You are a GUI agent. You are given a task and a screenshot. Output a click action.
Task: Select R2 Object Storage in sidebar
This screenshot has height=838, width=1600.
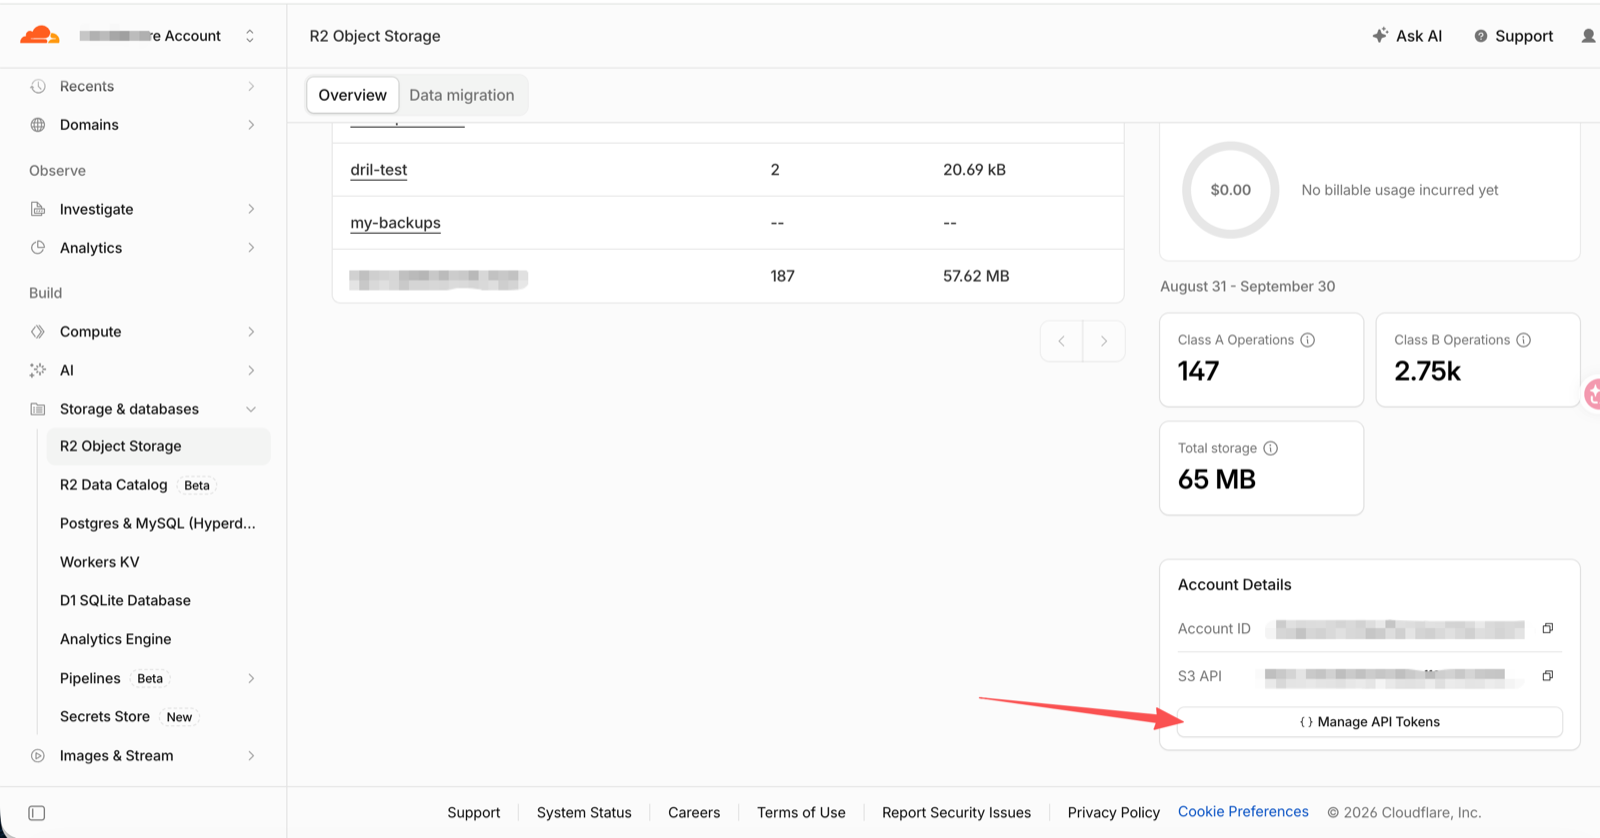click(x=158, y=446)
